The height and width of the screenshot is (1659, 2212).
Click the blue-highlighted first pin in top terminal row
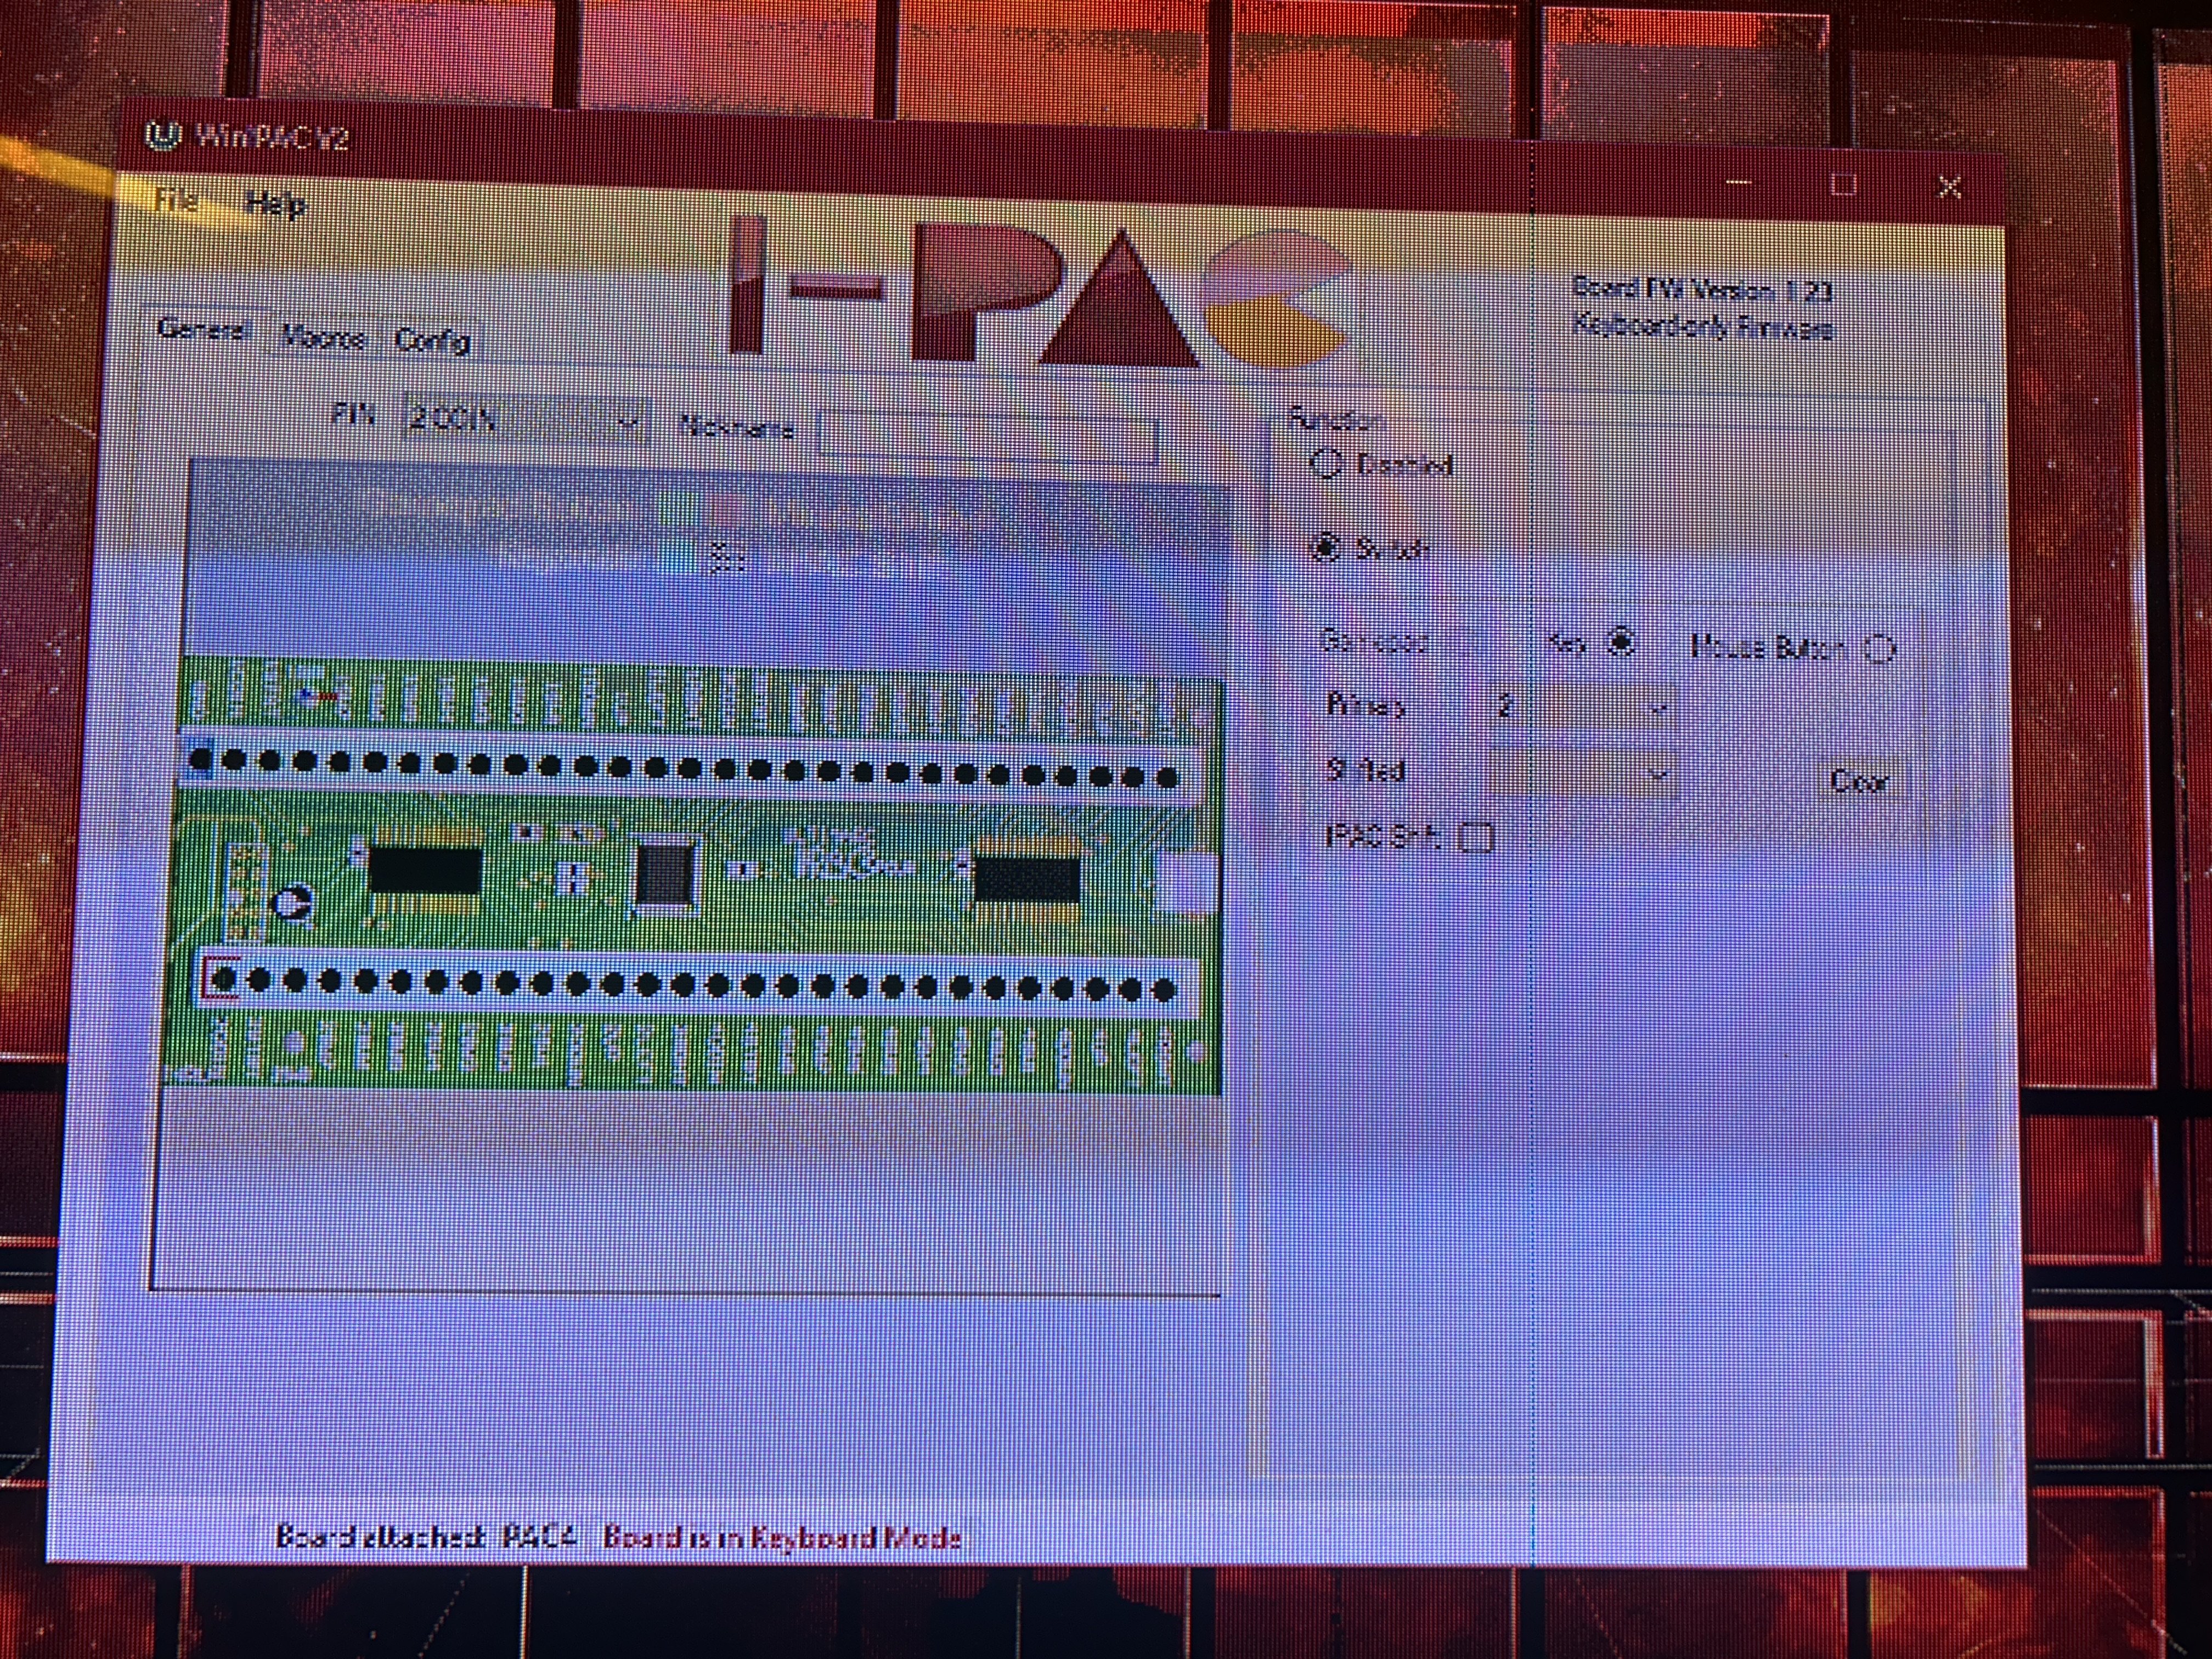pyautogui.click(x=201, y=759)
